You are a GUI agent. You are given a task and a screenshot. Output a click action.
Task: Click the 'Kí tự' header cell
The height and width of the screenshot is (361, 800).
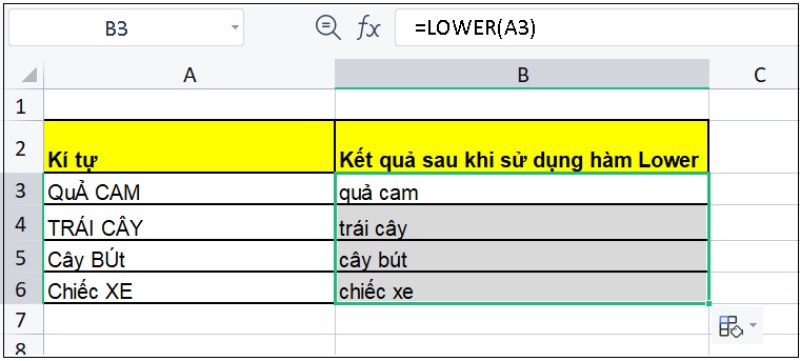click(189, 147)
